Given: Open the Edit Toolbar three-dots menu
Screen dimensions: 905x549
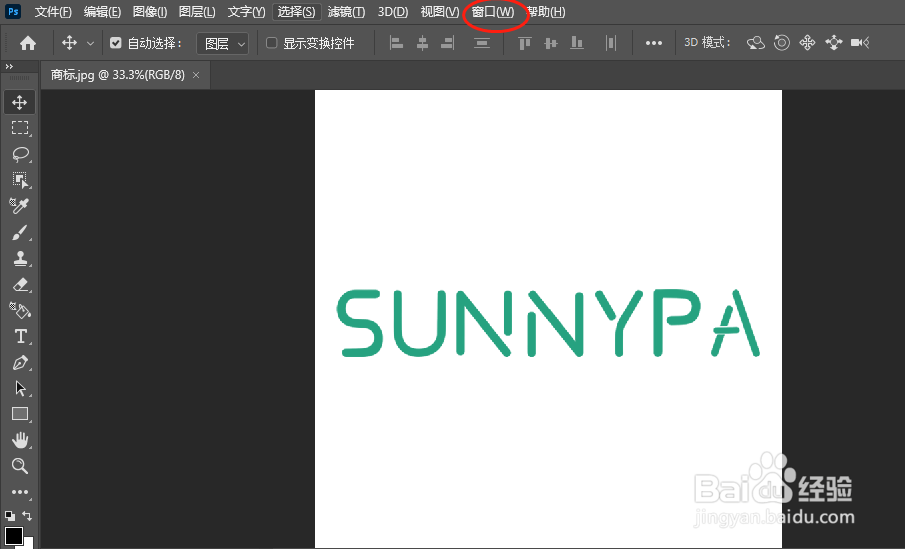Looking at the screenshot, I should [x=20, y=492].
